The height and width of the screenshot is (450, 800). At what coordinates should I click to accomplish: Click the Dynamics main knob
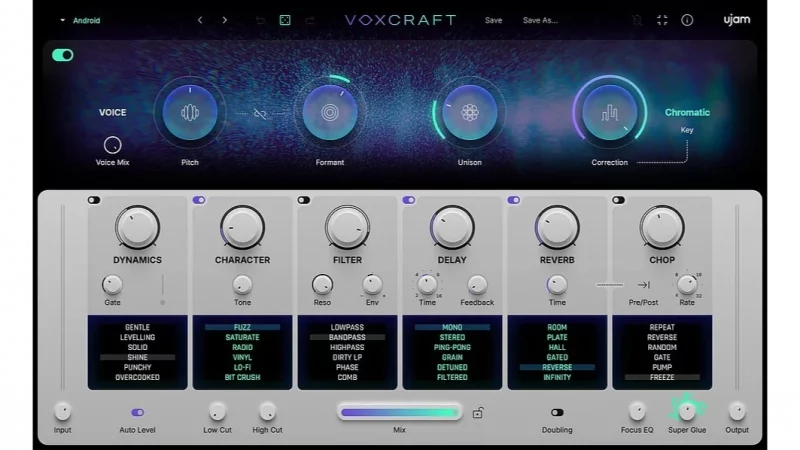pyautogui.click(x=137, y=228)
